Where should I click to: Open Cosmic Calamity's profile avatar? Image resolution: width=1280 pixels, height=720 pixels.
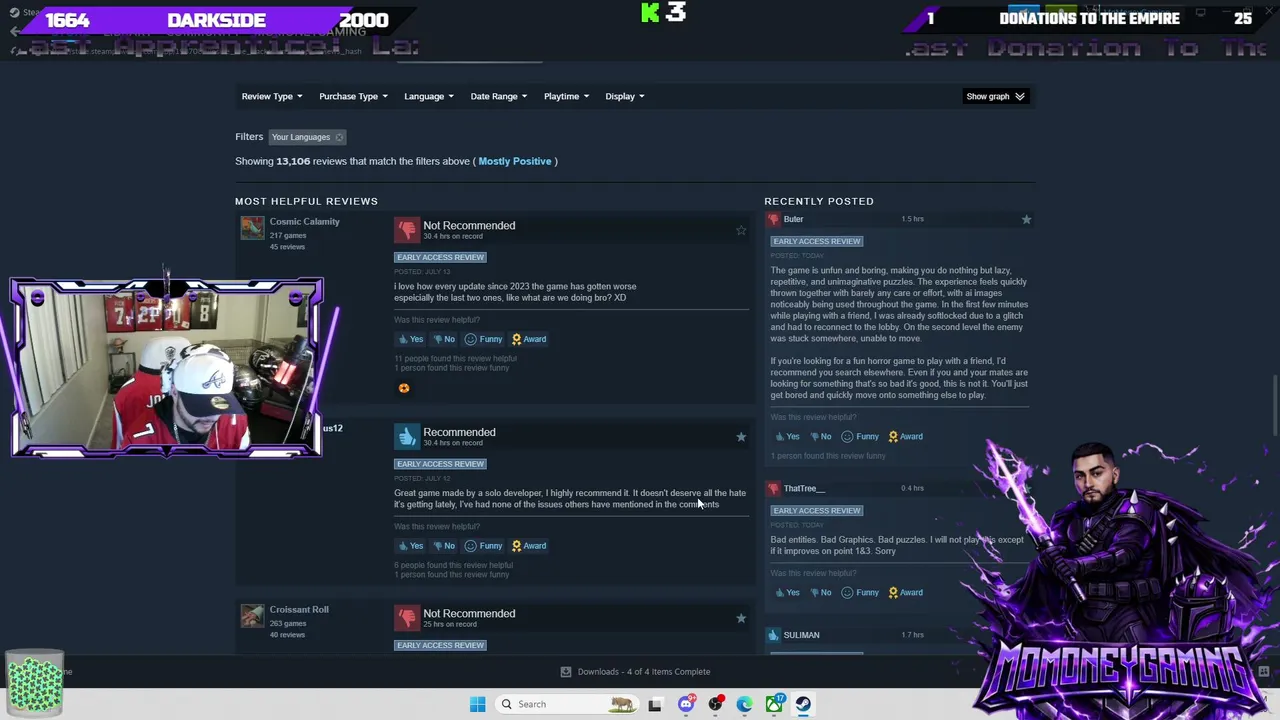click(x=252, y=229)
